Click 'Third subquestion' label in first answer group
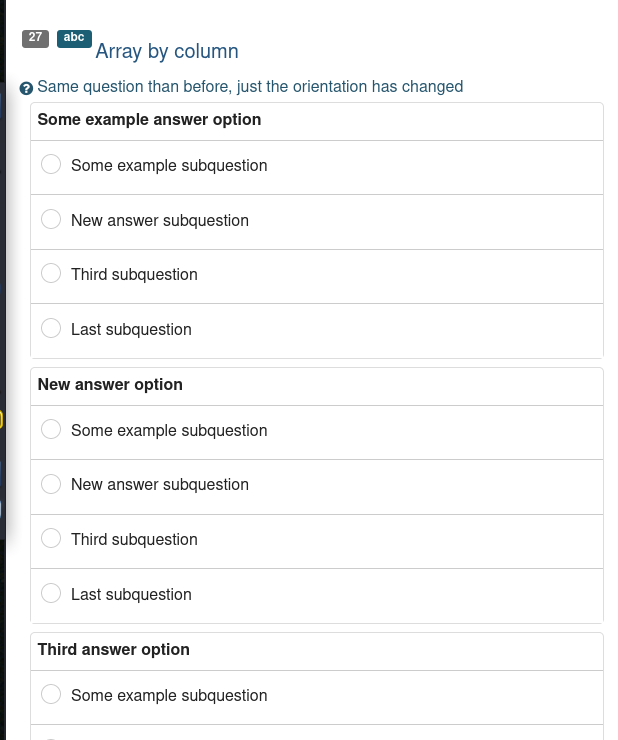 [134, 274]
